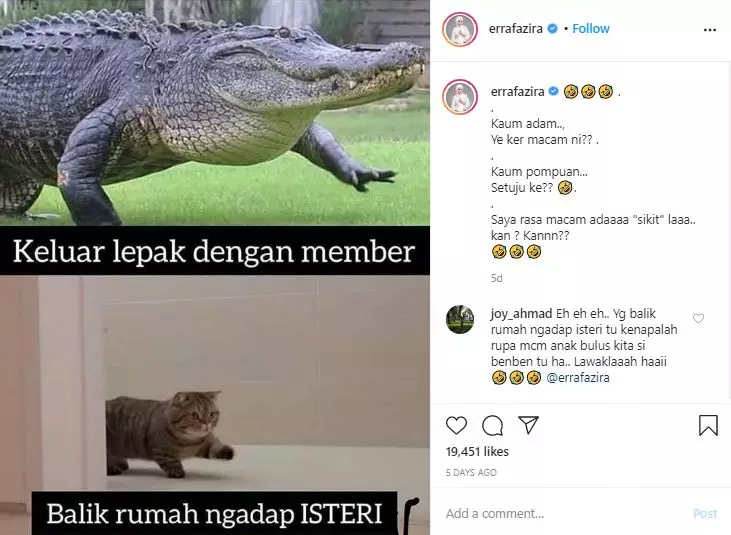
Task: Save post with bookmark icon
Action: tap(708, 425)
